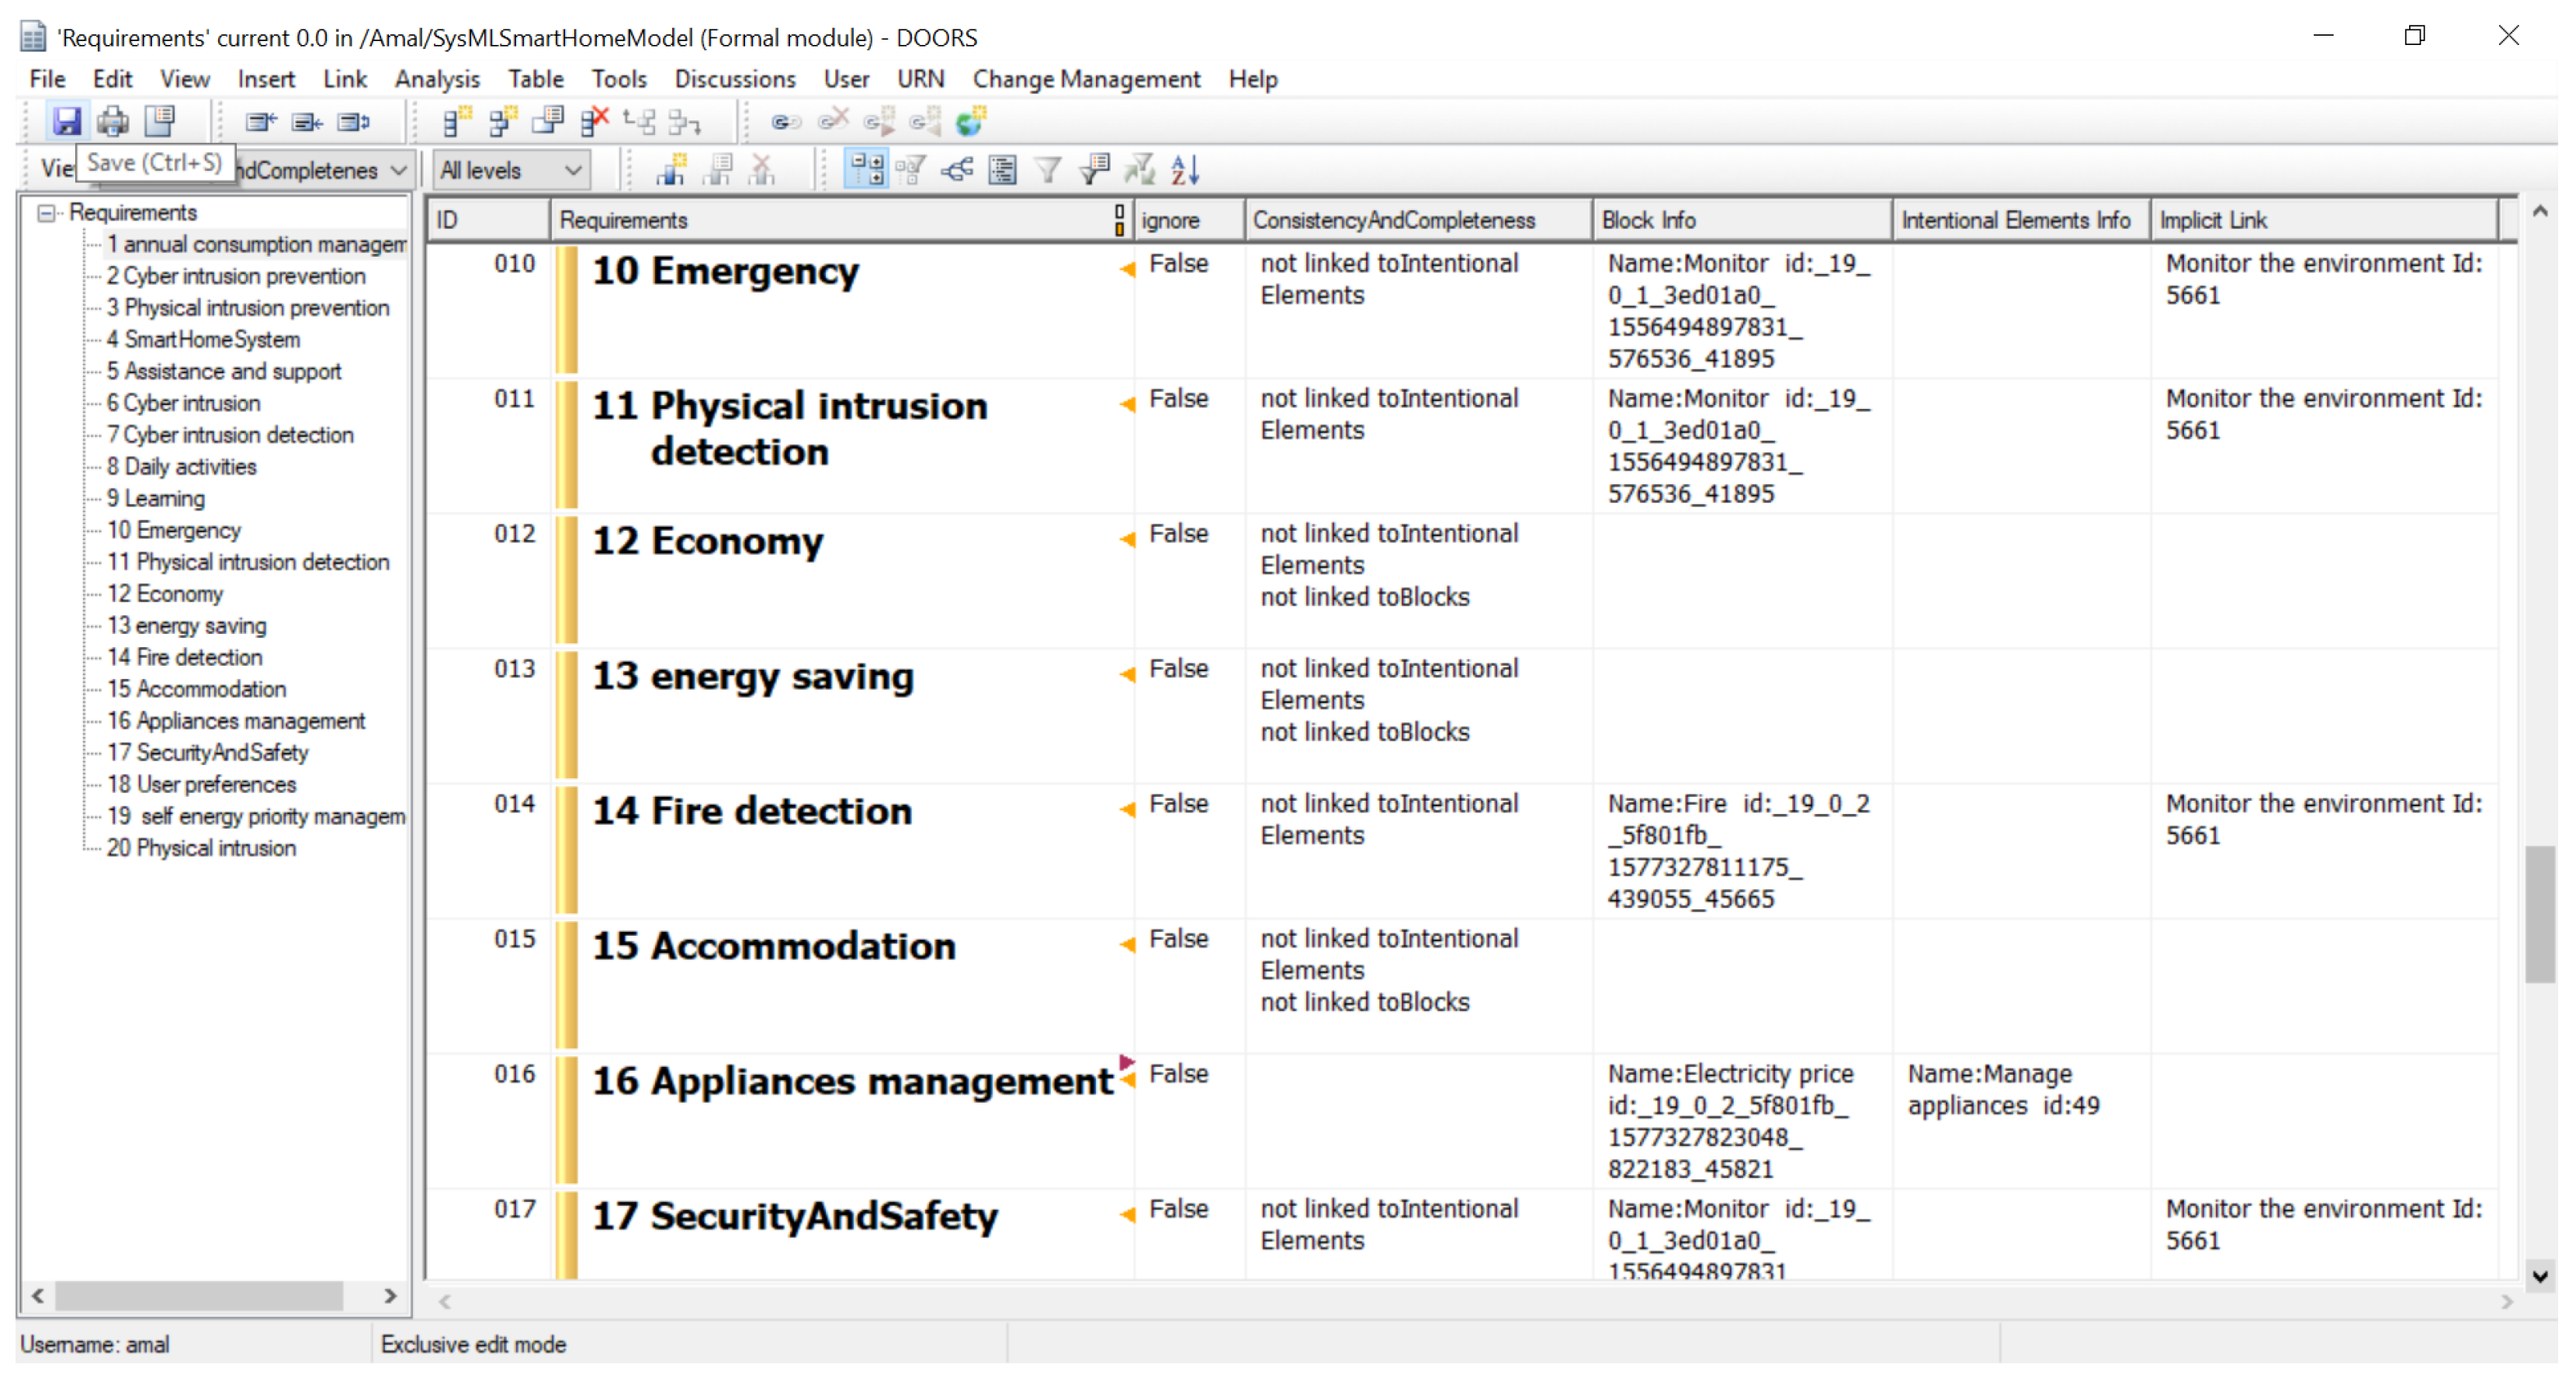Open the view selection dropdown
This screenshot has width=2576, height=1385.
[x=398, y=171]
